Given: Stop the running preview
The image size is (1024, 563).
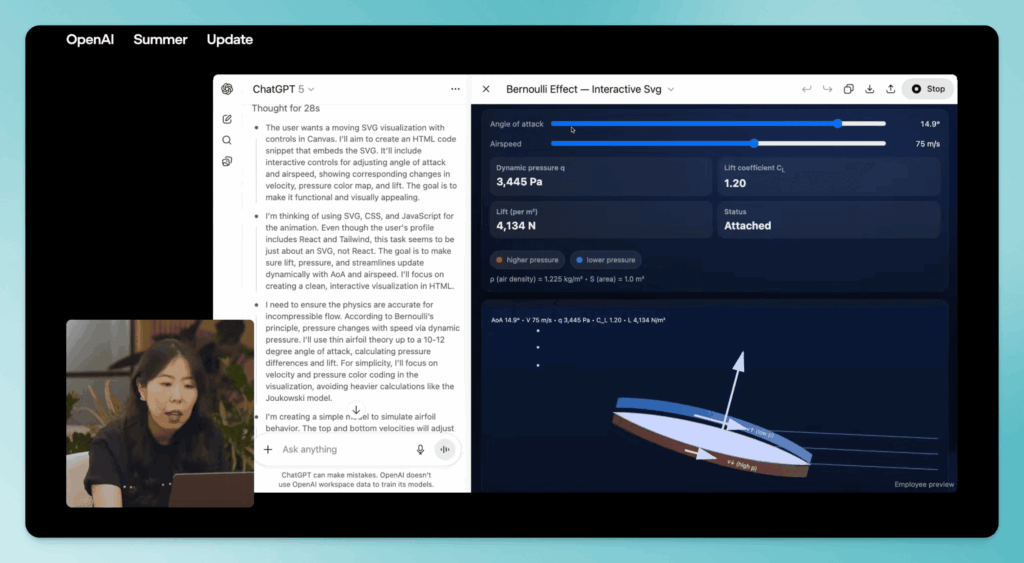Looking at the screenshot, I should tap(928, 89).
